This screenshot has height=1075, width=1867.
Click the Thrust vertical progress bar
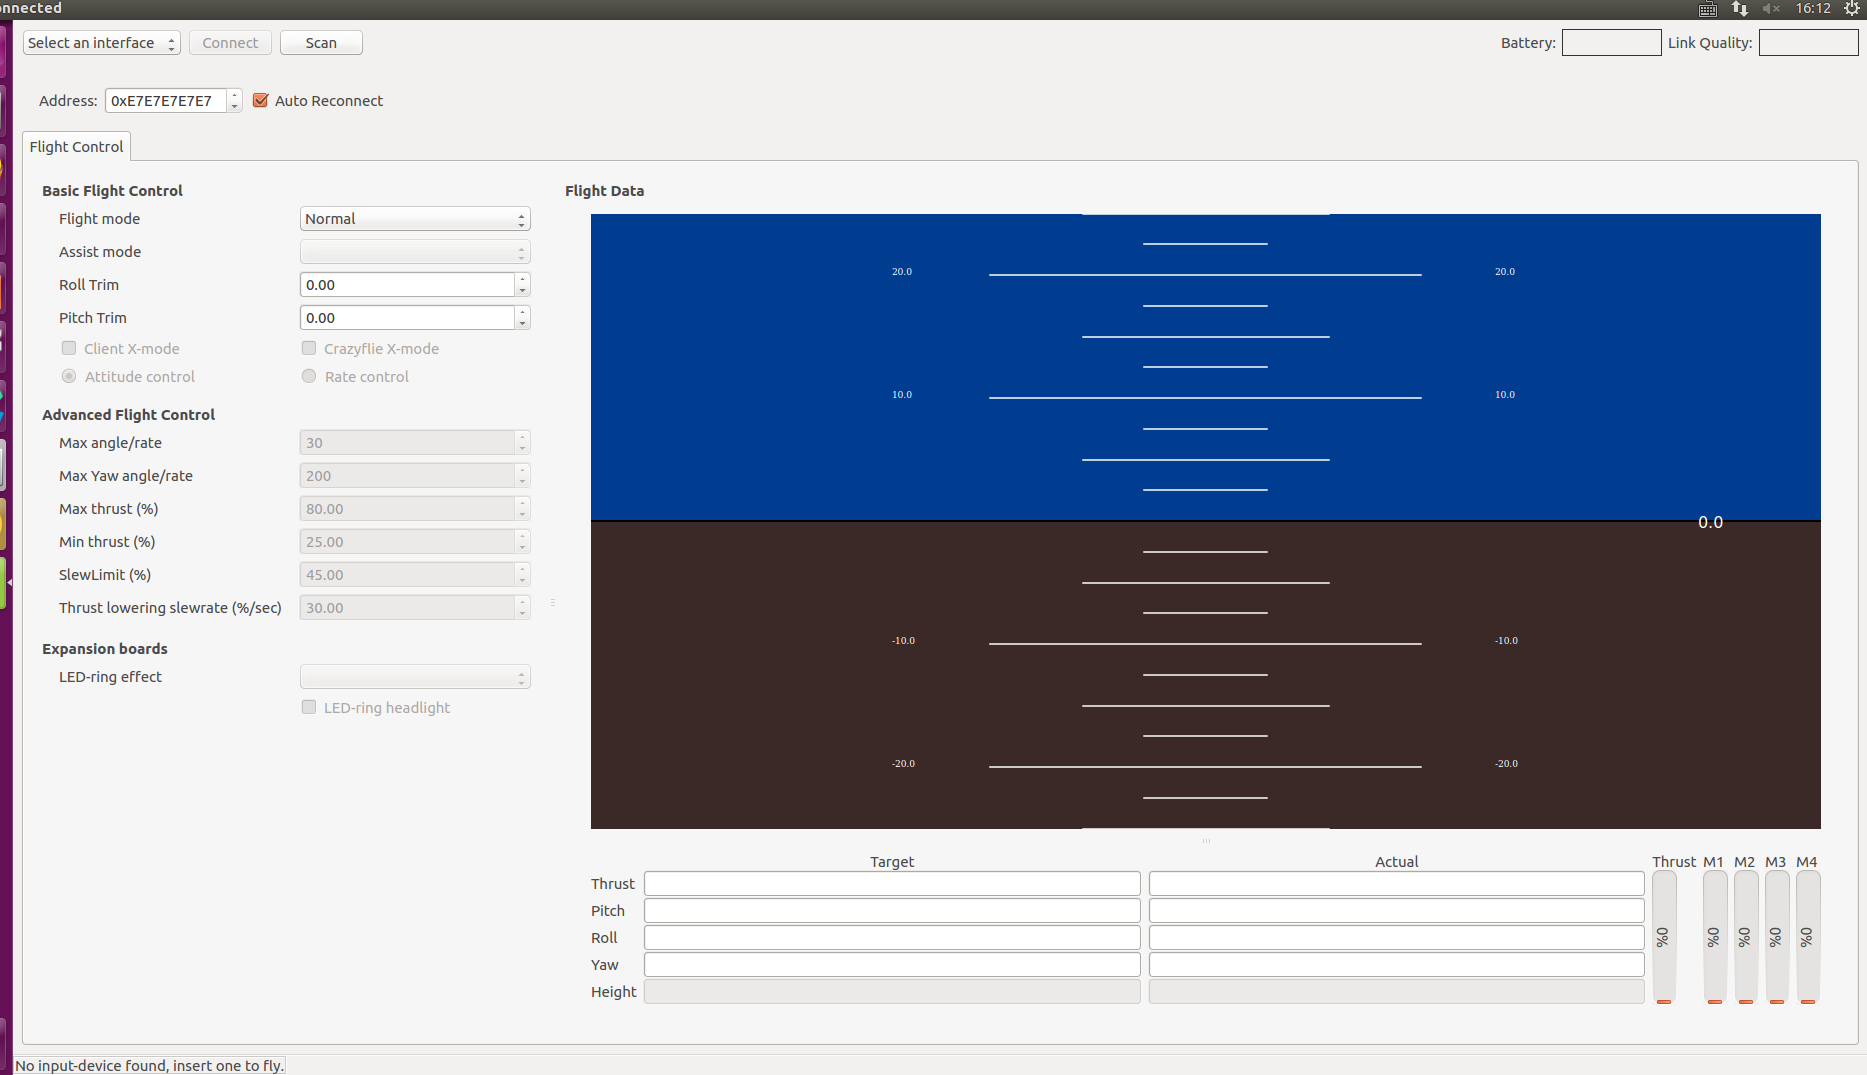[x=1663, y=937]
